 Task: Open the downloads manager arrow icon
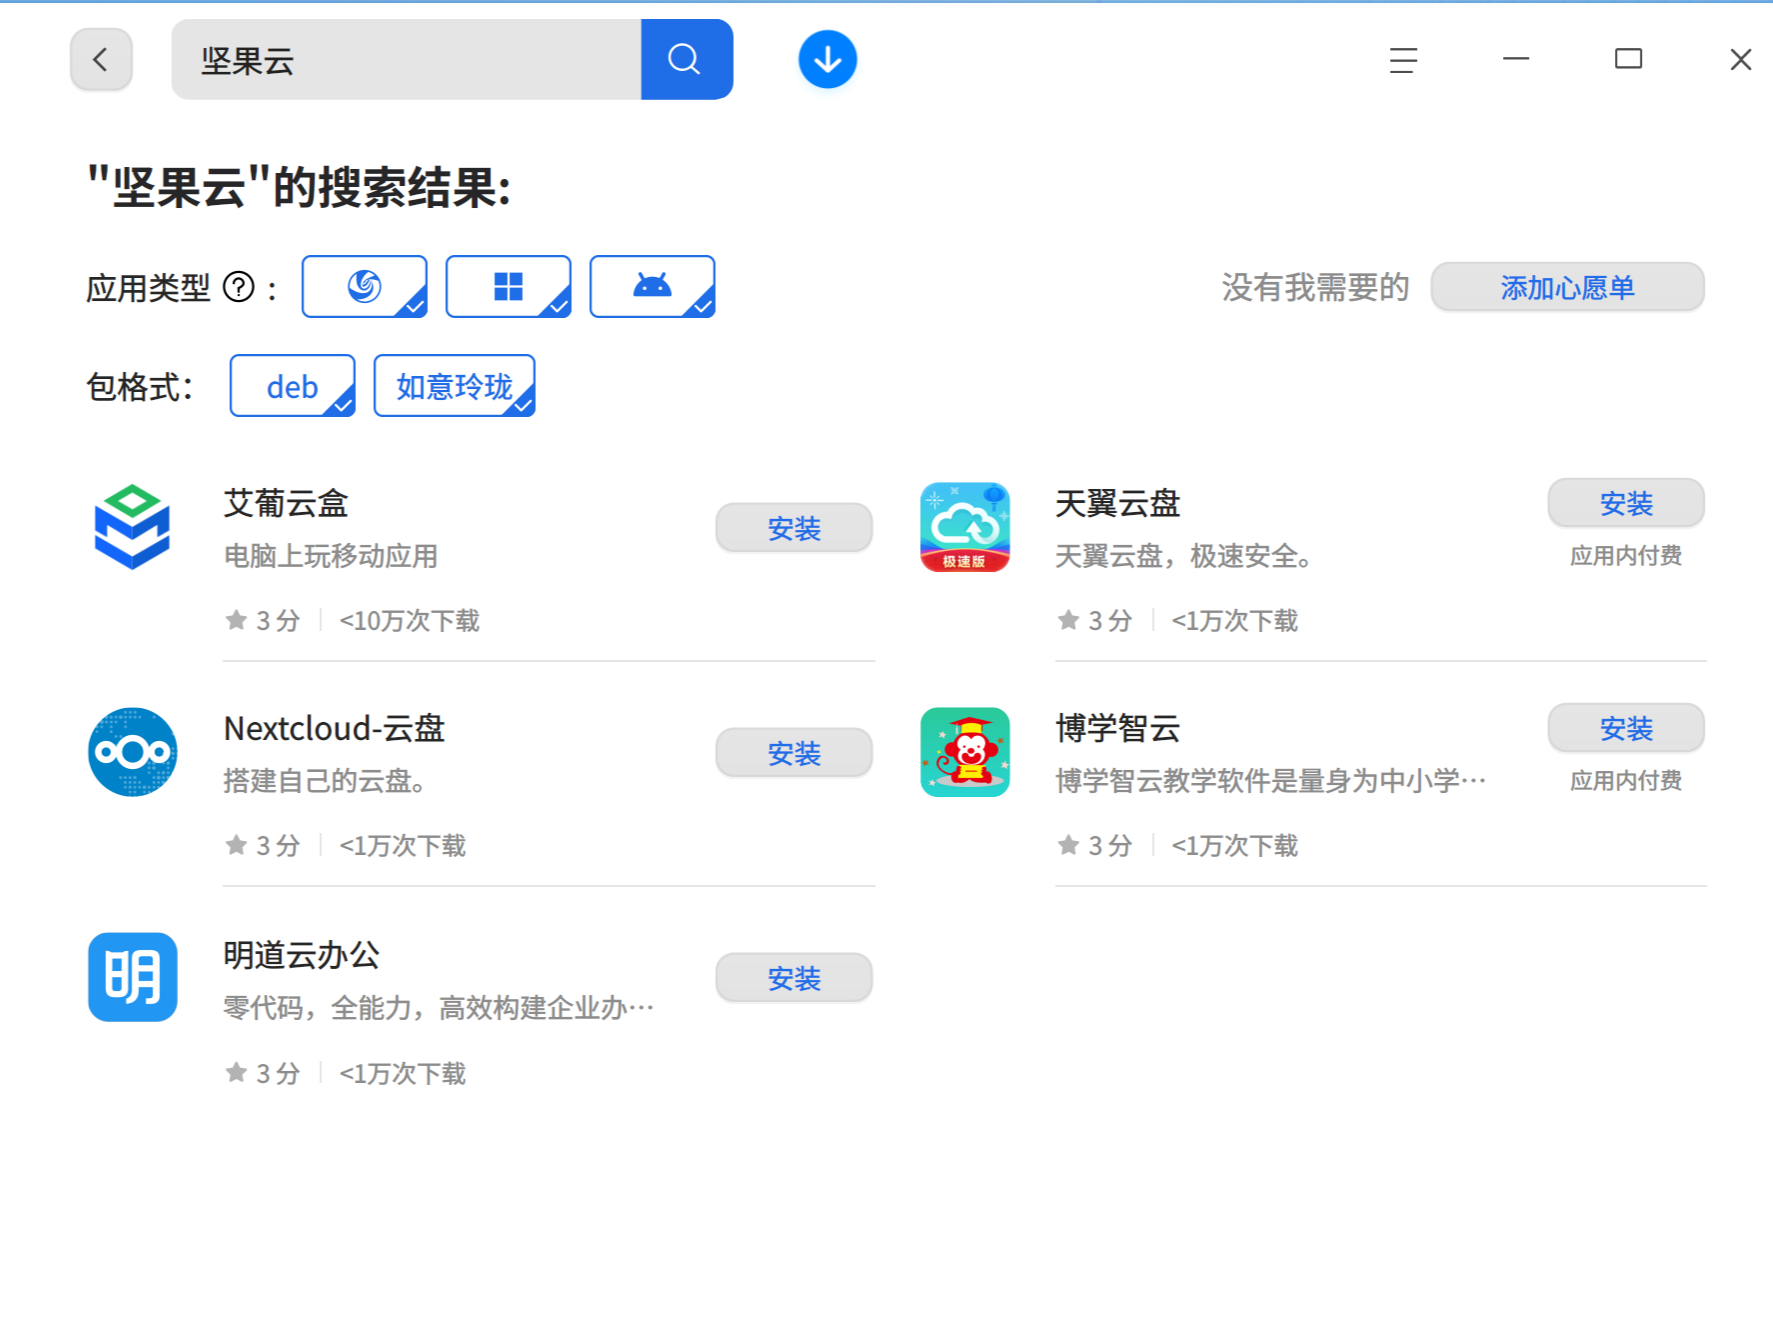click(x=827, y=60)
